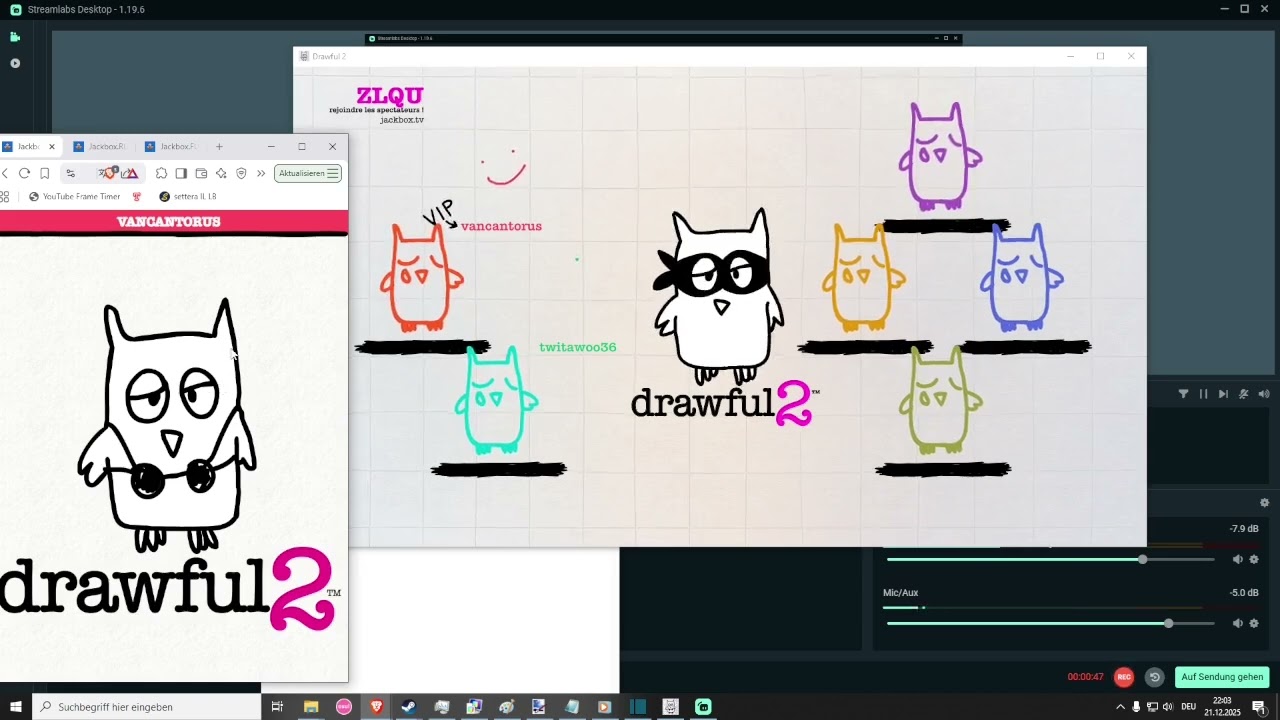Screen dimensions: 1280x720
Task: Switch to the second Jackbox.RU tab
Action: click(x=99, y=147)
